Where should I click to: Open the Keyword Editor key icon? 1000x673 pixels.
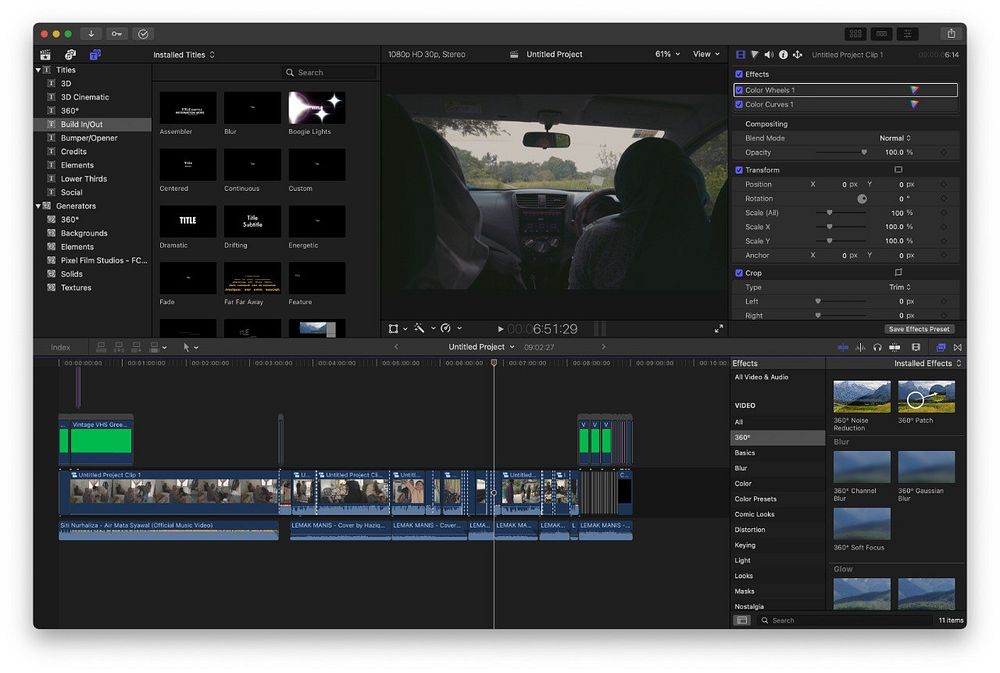117,34
